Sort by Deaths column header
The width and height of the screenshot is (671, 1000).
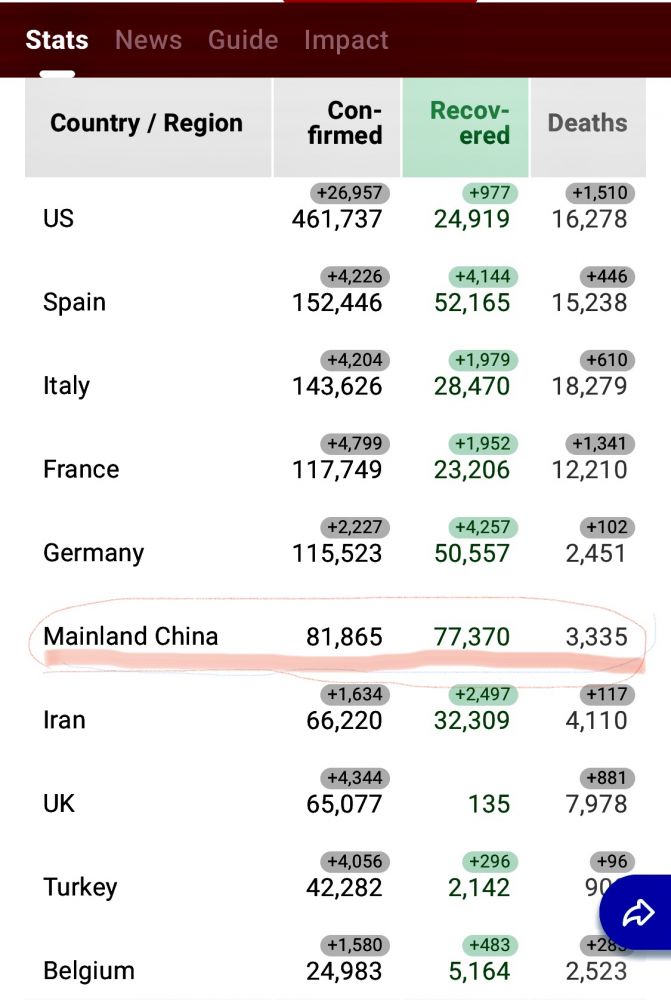click(587, 123)
